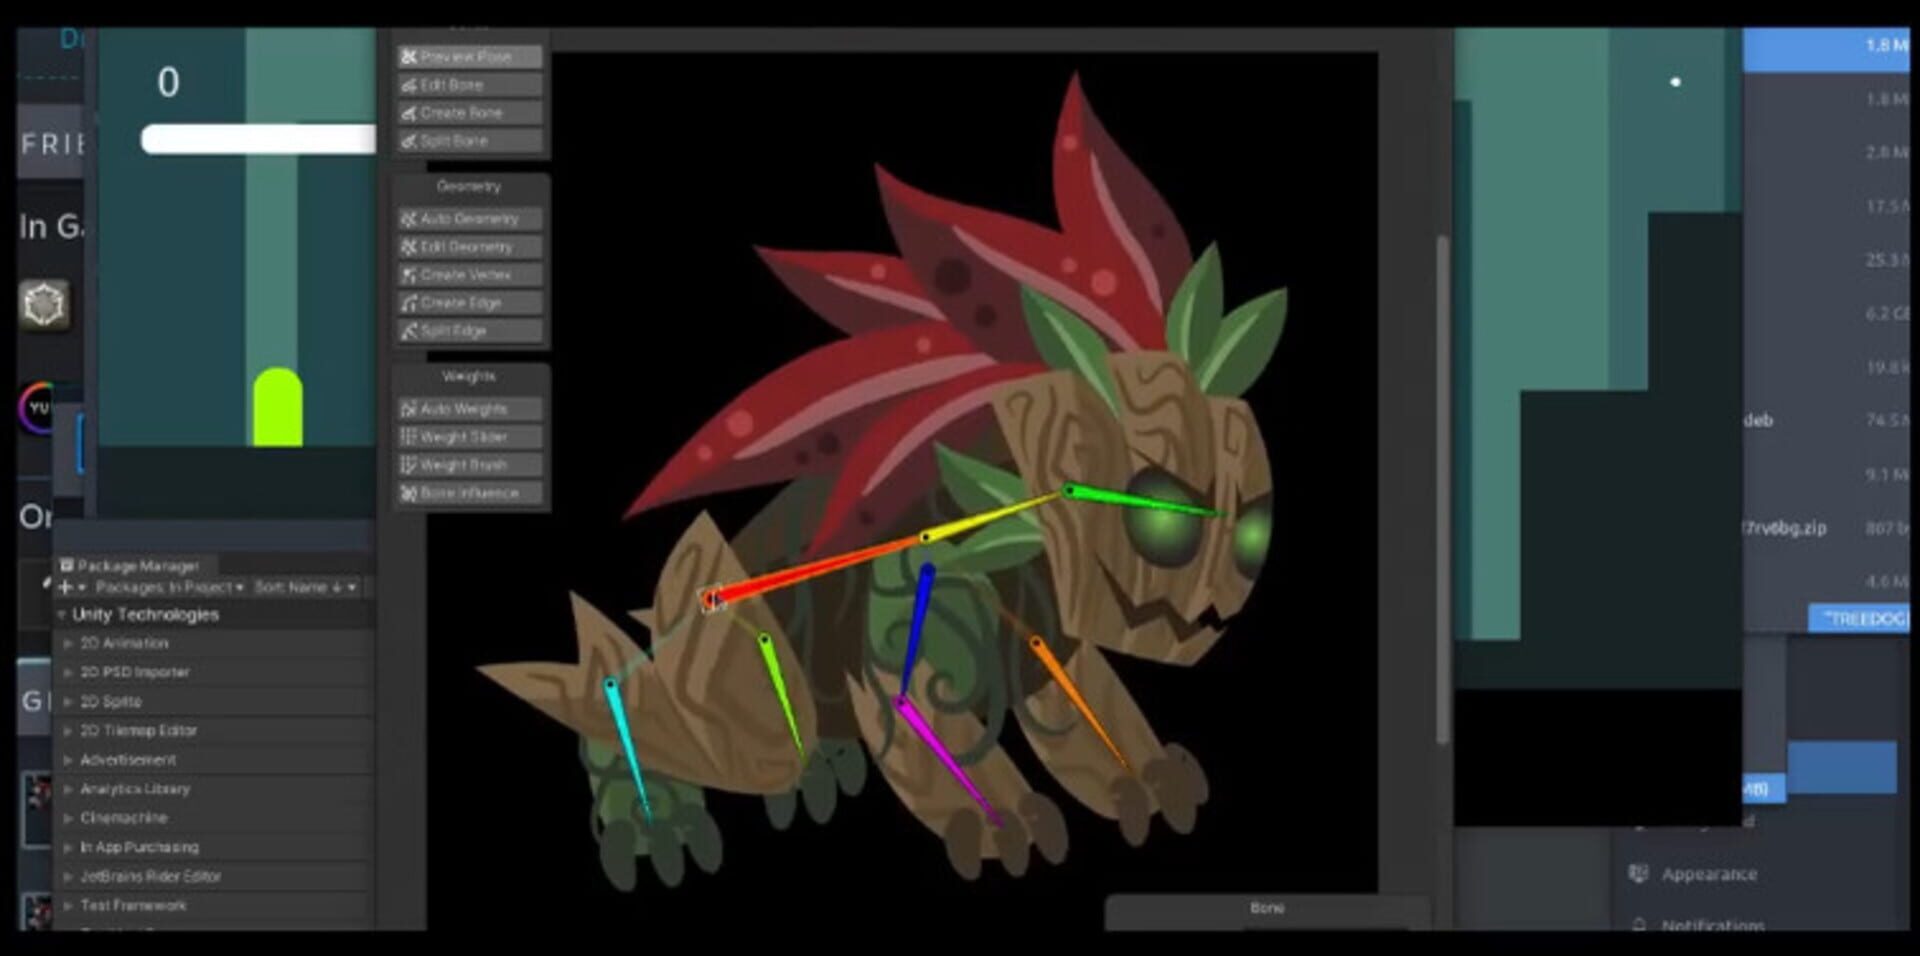This screenshot has height=956, width=1920.
Task: Activate the Edit Bone tool
Action: (468, 85)
